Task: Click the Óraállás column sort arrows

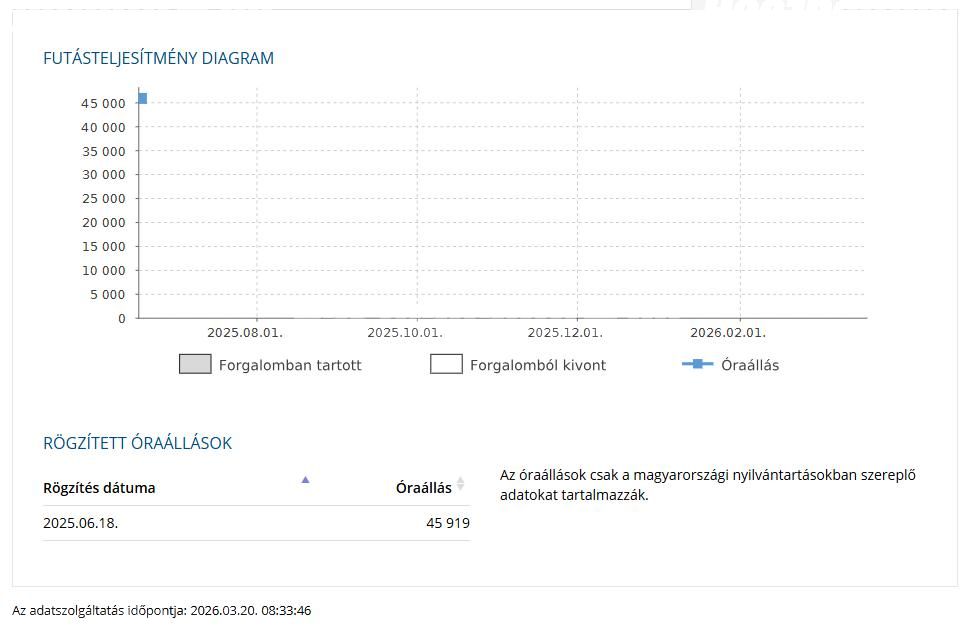Action: [x=461, y=484]
